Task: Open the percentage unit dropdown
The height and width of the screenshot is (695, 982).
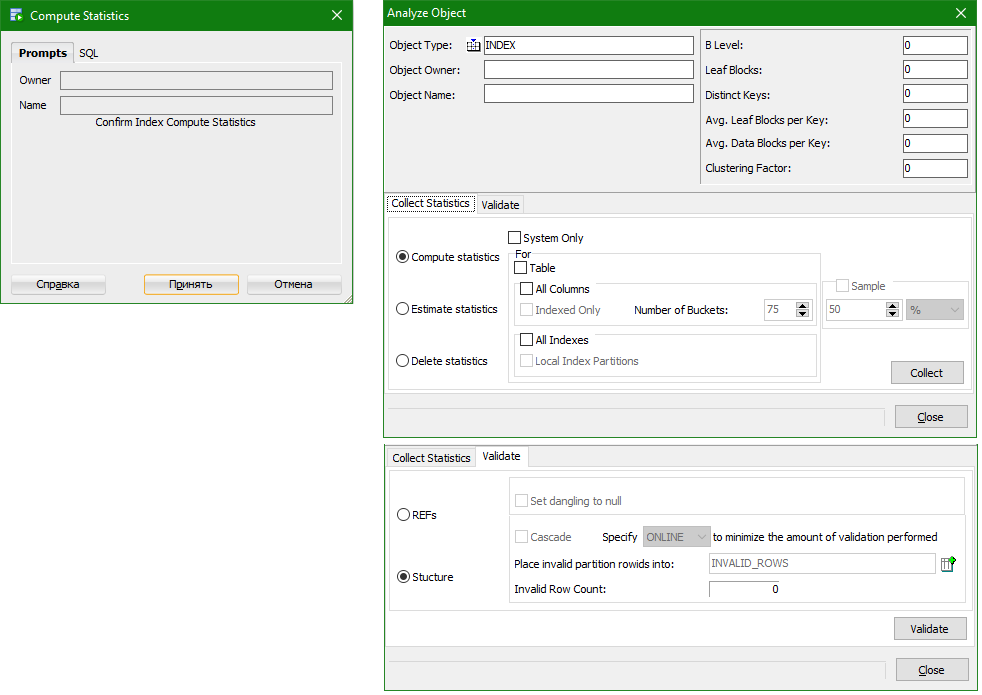Action: pos(934,309)
